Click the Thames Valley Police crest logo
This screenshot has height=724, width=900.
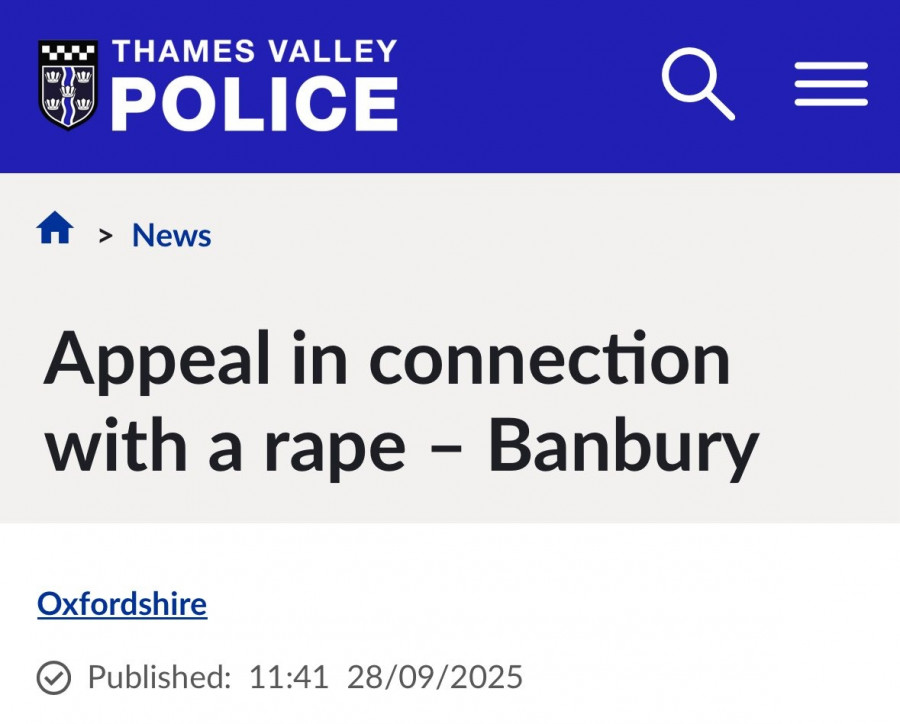point(68,86)
